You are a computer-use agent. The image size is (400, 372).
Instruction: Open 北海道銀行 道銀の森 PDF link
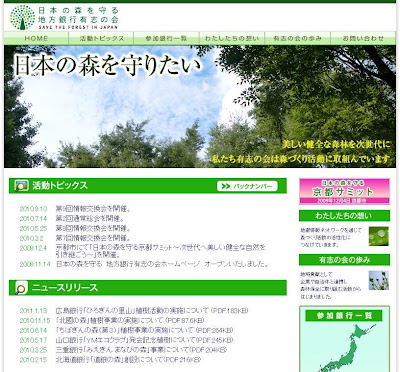click(x=129, y=360)
